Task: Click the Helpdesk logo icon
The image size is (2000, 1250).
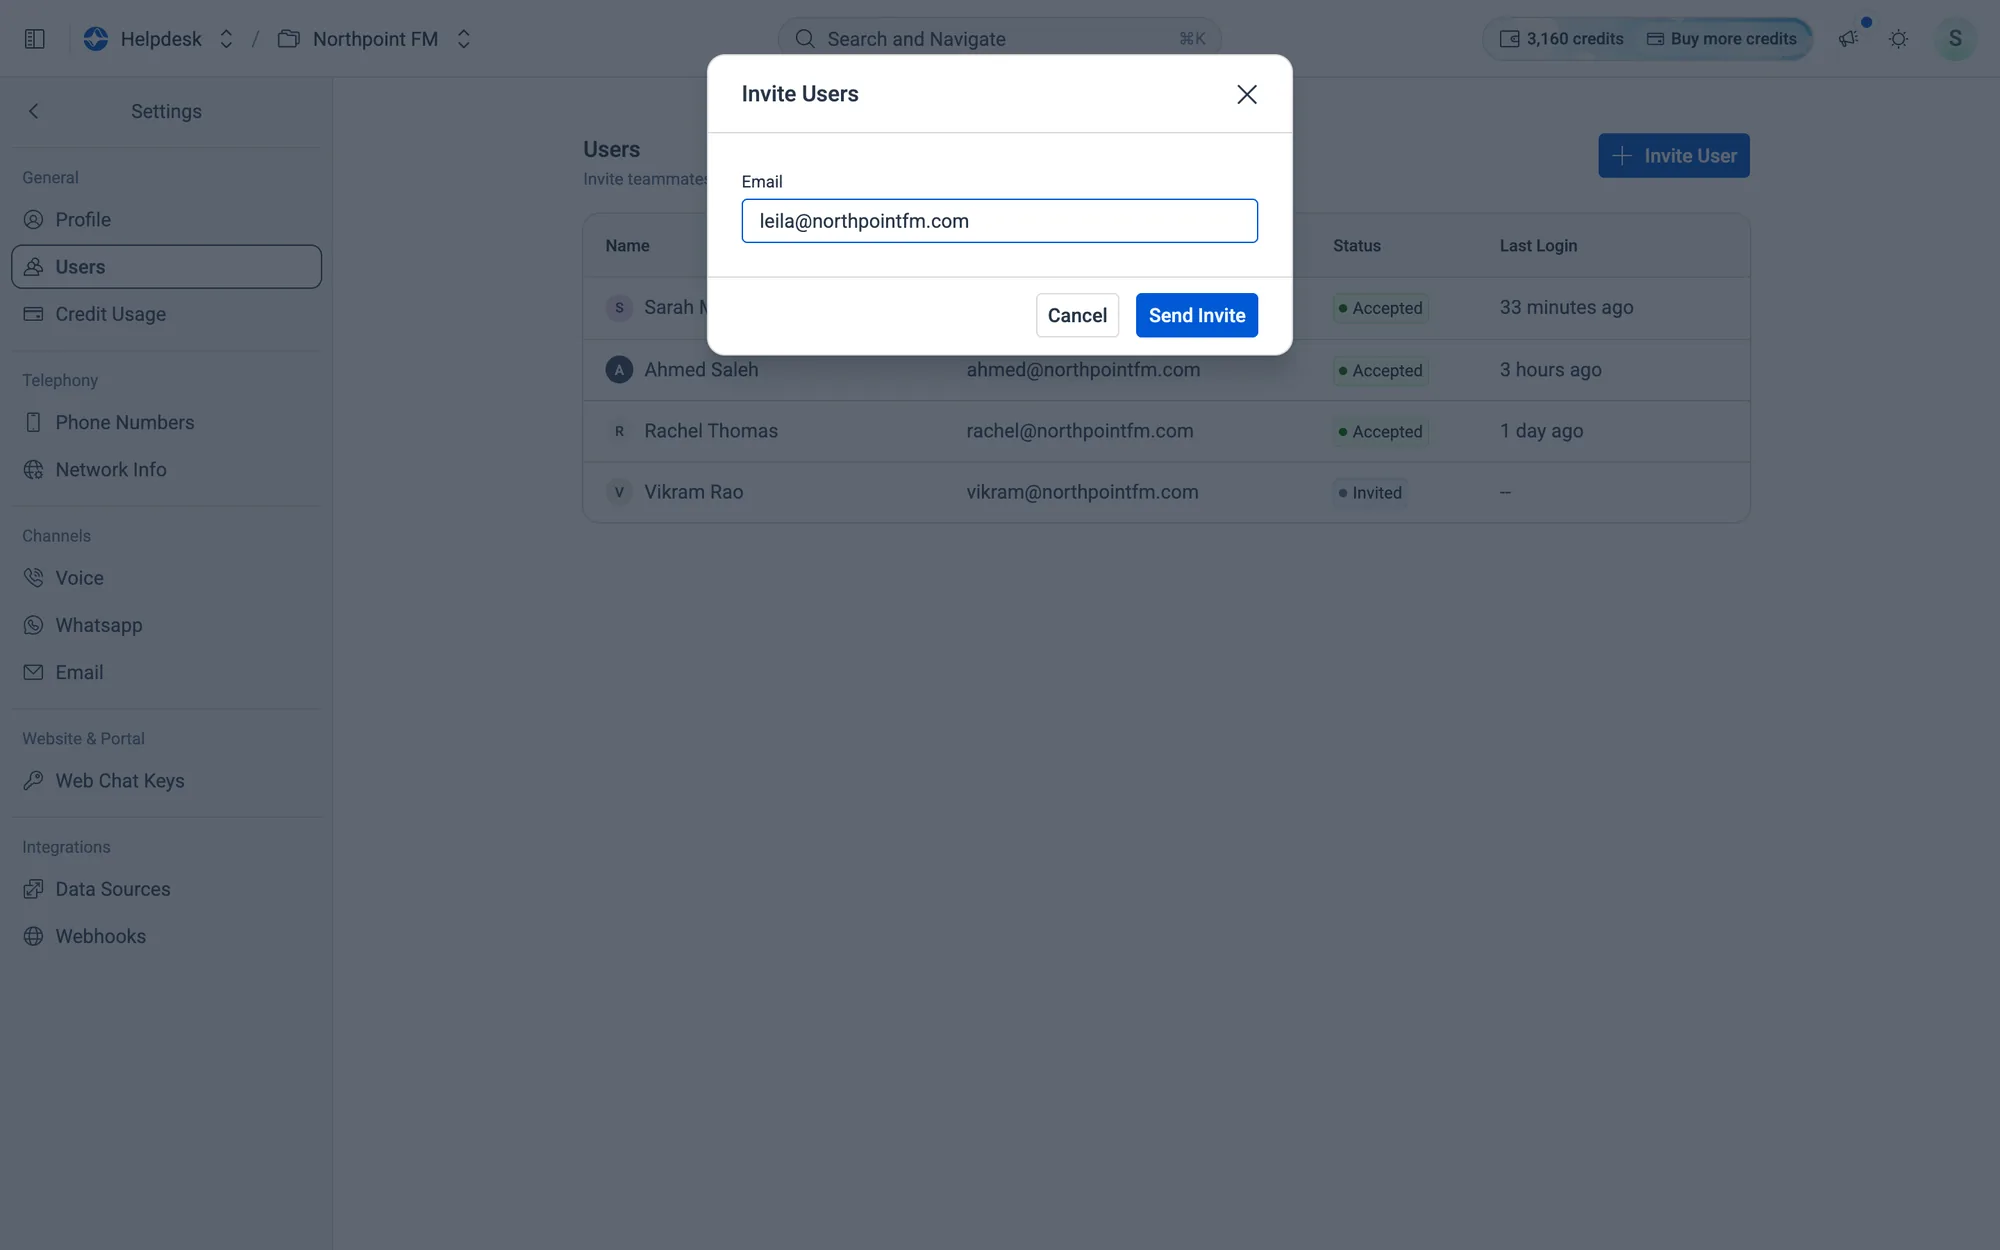Action: 96,39
